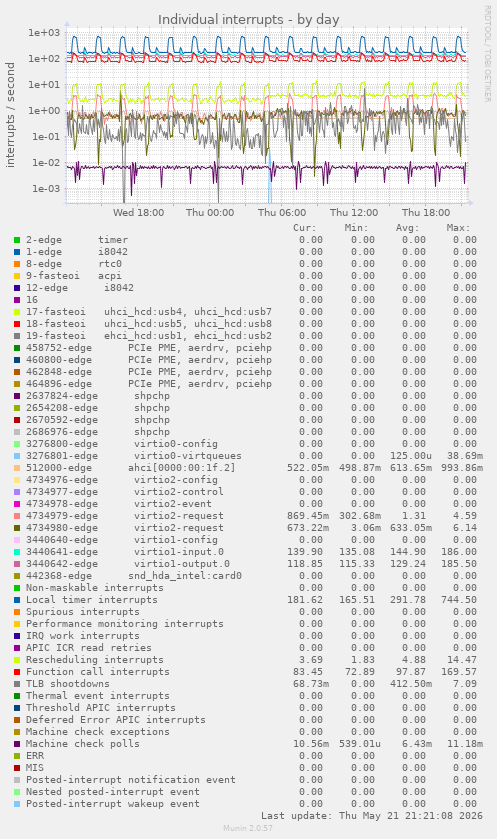Click the 169.57 max value for Function call
497x839 pixels.
click(x=459, y=672)
